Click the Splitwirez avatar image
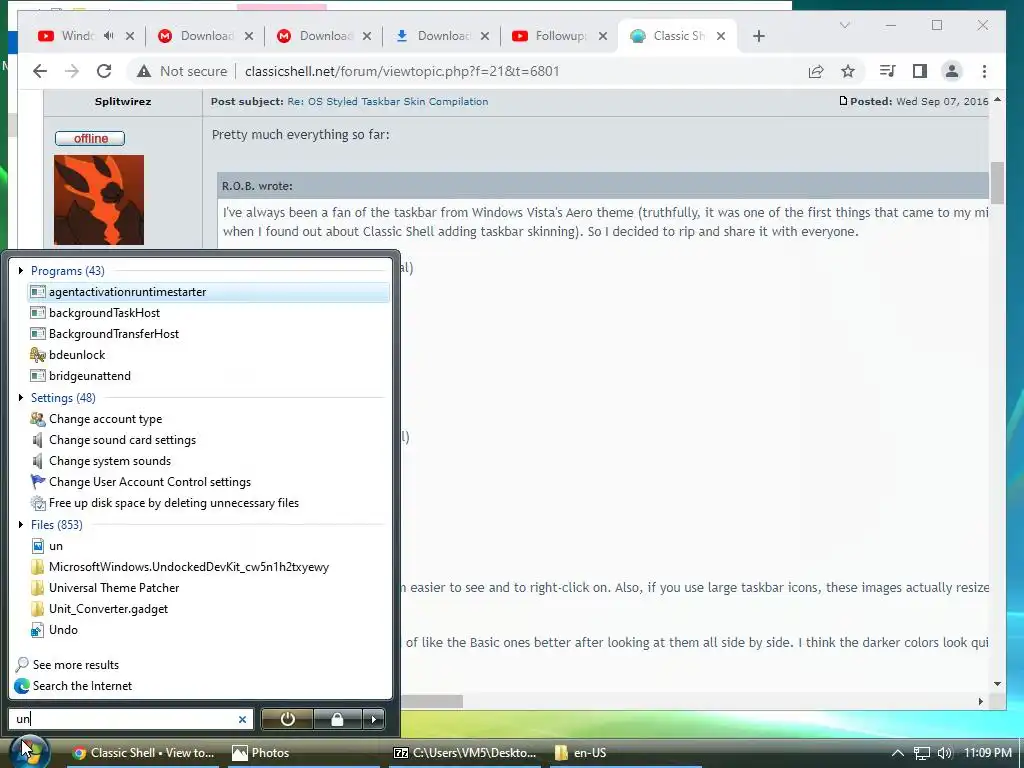Viewport: 1024px width, 768px height. (99, 200)
